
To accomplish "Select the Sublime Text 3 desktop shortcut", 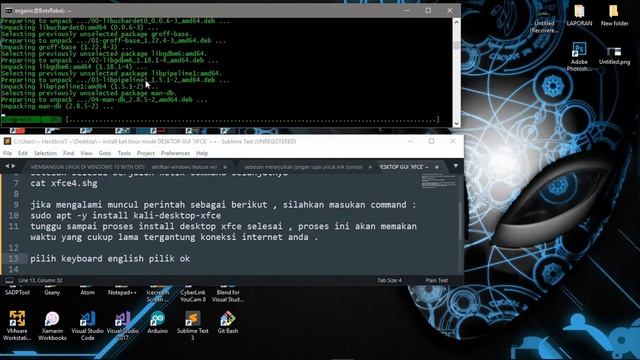I will click(193, 325).
